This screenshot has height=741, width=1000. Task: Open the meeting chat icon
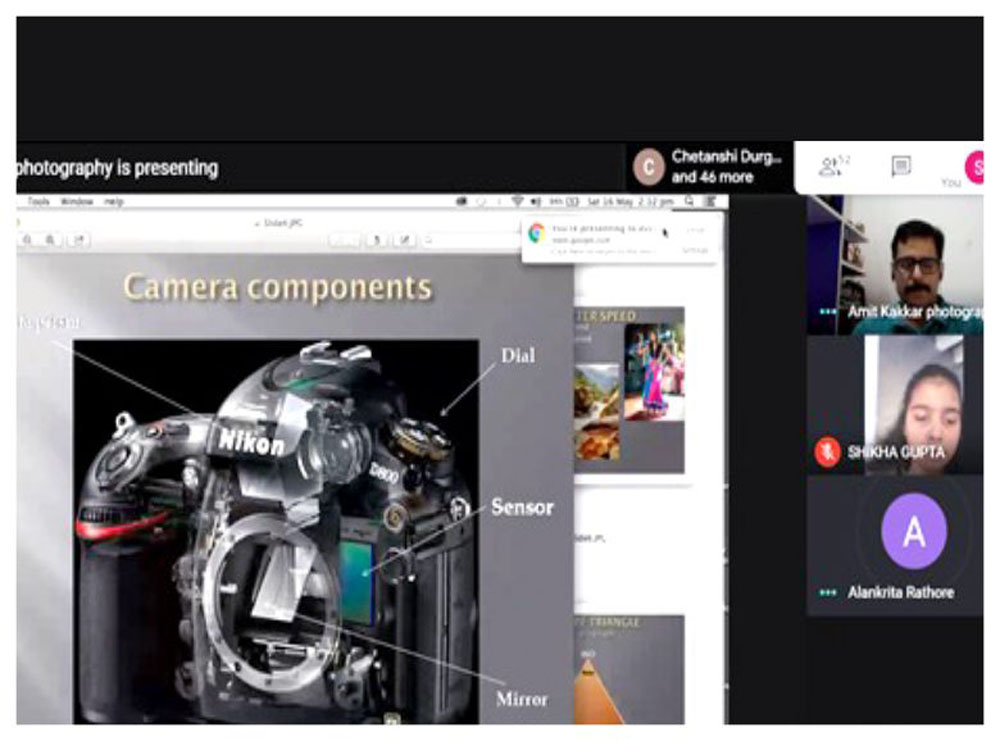(x=901, y=166)
